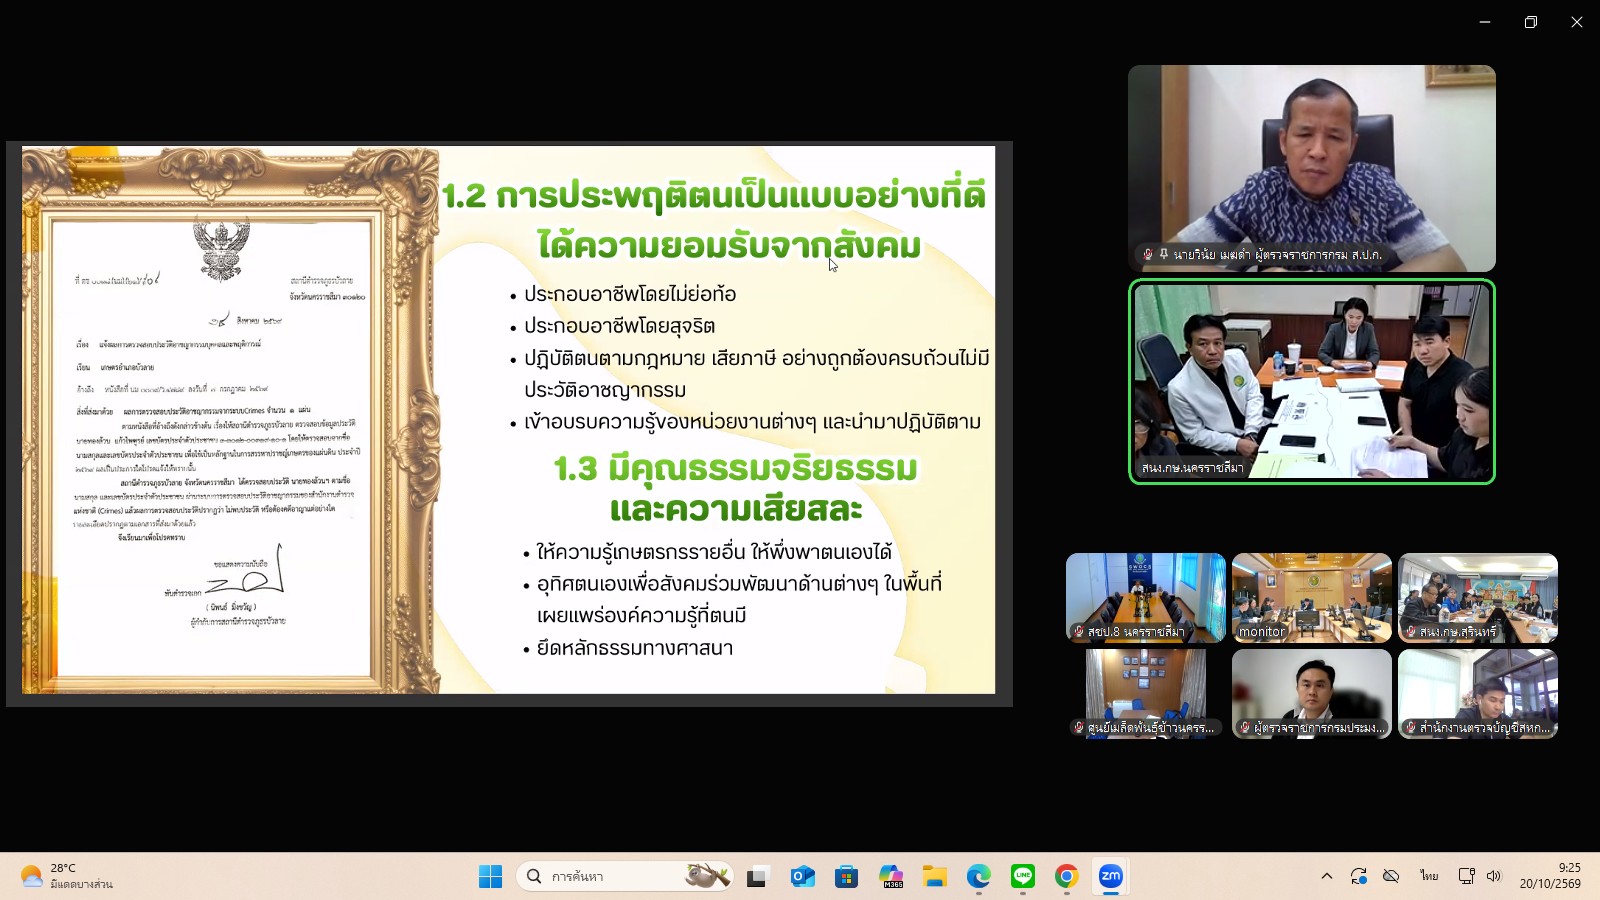Image resolution: width=1600 pixels, height=900 pixels.
Task: Open the Windows Start menu
Action: click(490, 877)
